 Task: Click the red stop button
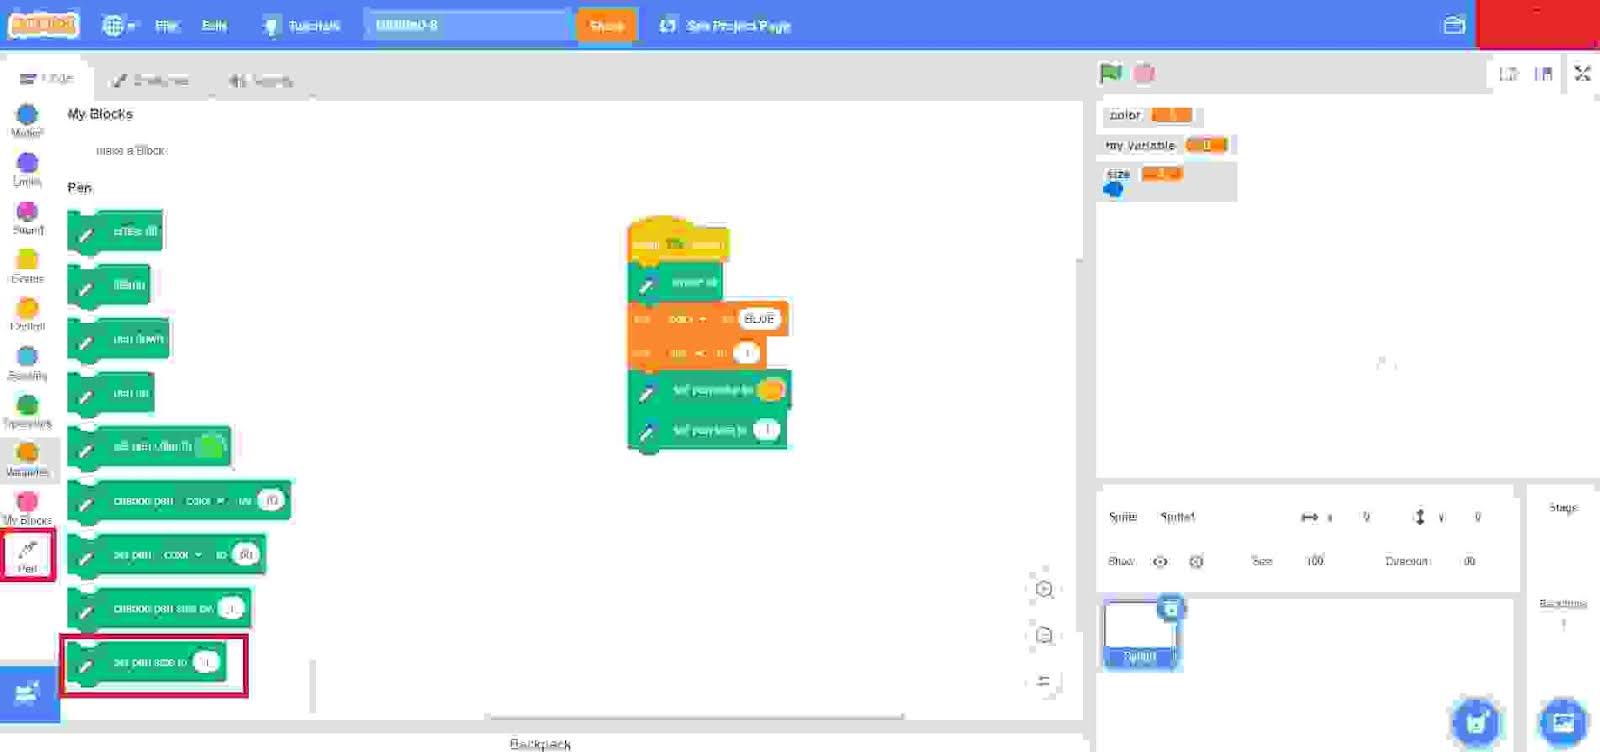pos(1145,73)
